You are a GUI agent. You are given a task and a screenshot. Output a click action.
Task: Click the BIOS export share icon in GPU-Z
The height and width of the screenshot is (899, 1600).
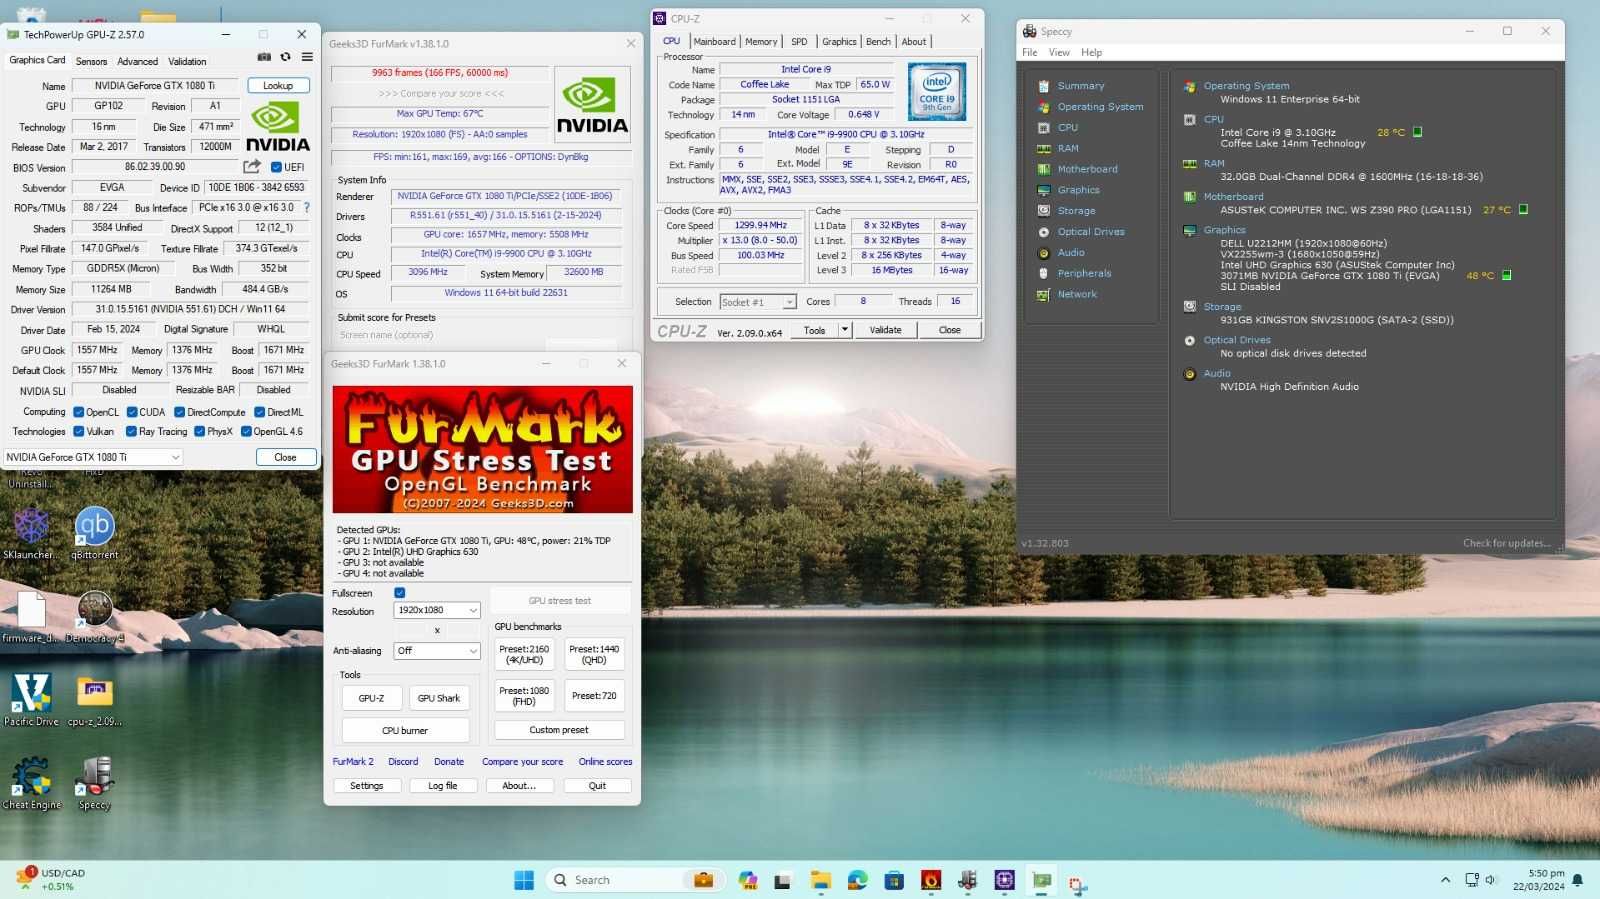[252, 167]
